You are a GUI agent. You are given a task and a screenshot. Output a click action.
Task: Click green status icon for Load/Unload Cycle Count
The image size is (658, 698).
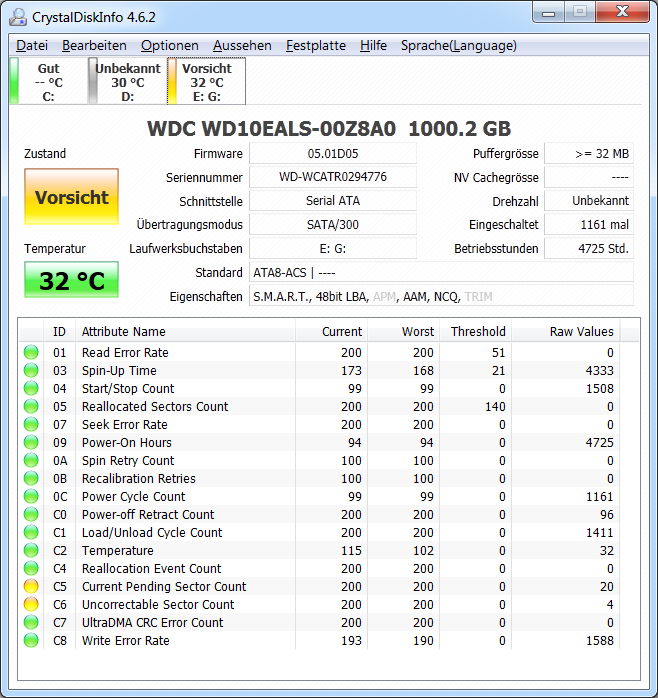31,532
